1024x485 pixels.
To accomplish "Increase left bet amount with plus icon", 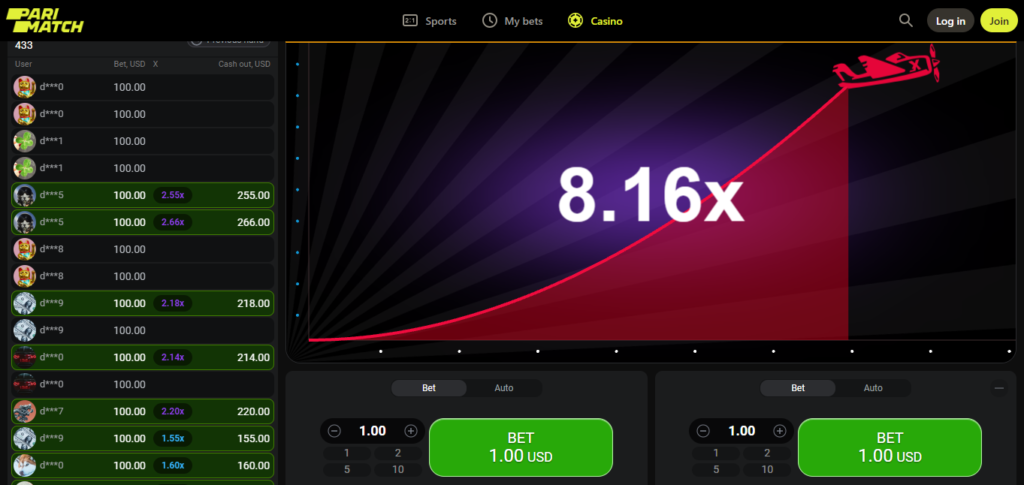I will pos(411,431).
